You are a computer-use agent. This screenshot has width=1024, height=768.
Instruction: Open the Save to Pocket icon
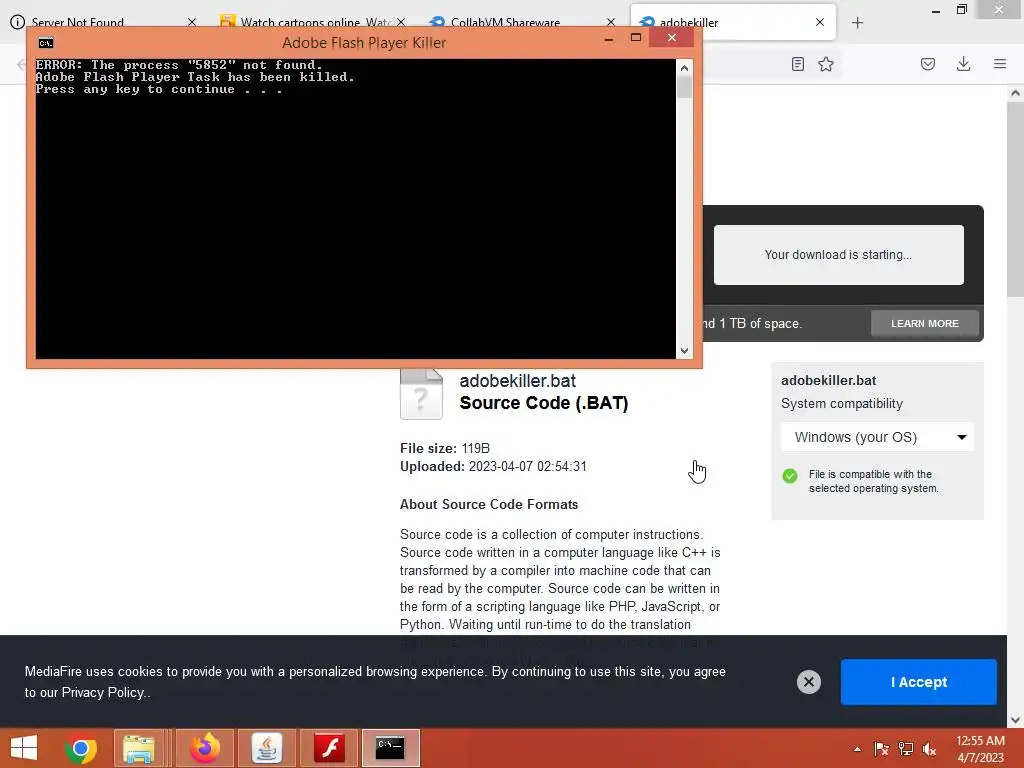pyautogui.click(x=928, y=64)
